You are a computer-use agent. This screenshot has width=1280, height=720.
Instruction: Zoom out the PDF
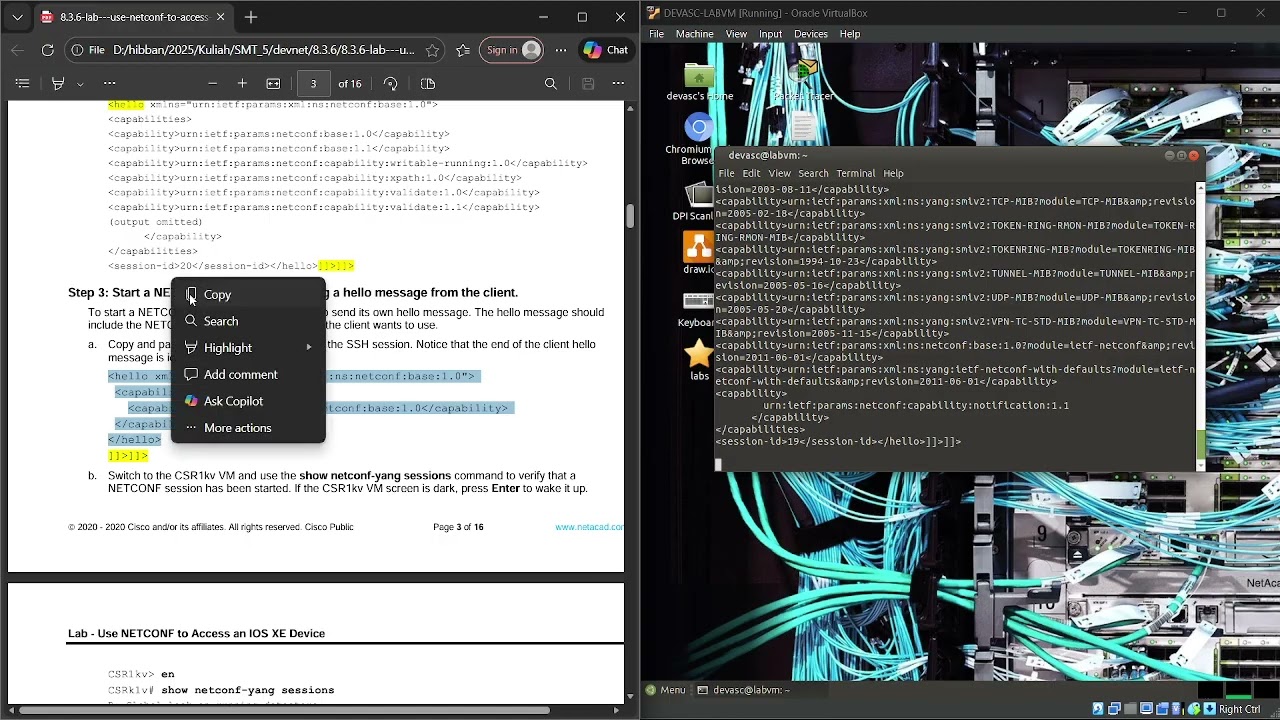212,84
